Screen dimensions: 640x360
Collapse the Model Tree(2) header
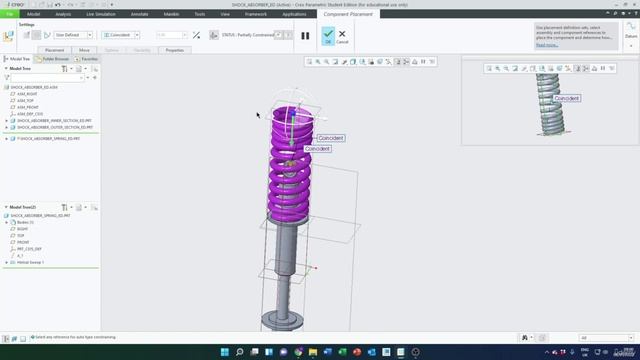(6, 207)
